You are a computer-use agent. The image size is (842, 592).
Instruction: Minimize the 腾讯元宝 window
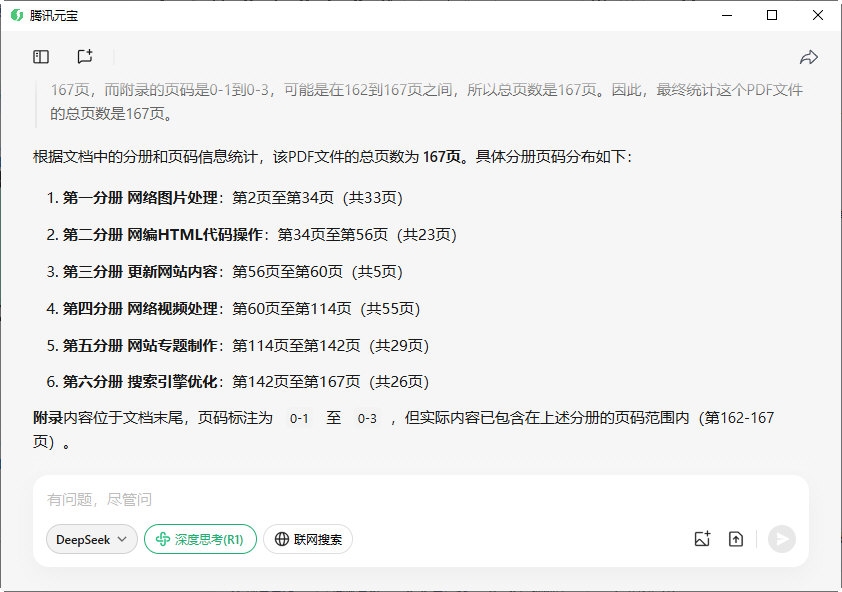click(727, 15)
